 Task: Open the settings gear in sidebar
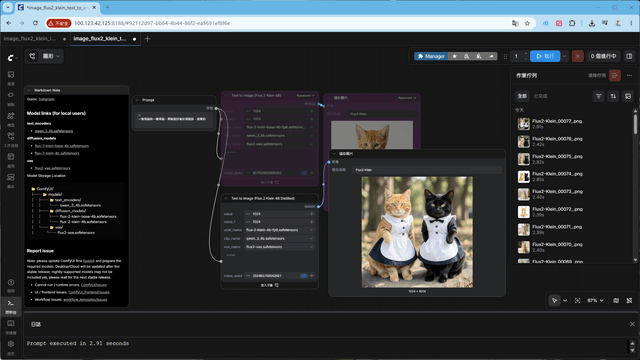point(11,344)
